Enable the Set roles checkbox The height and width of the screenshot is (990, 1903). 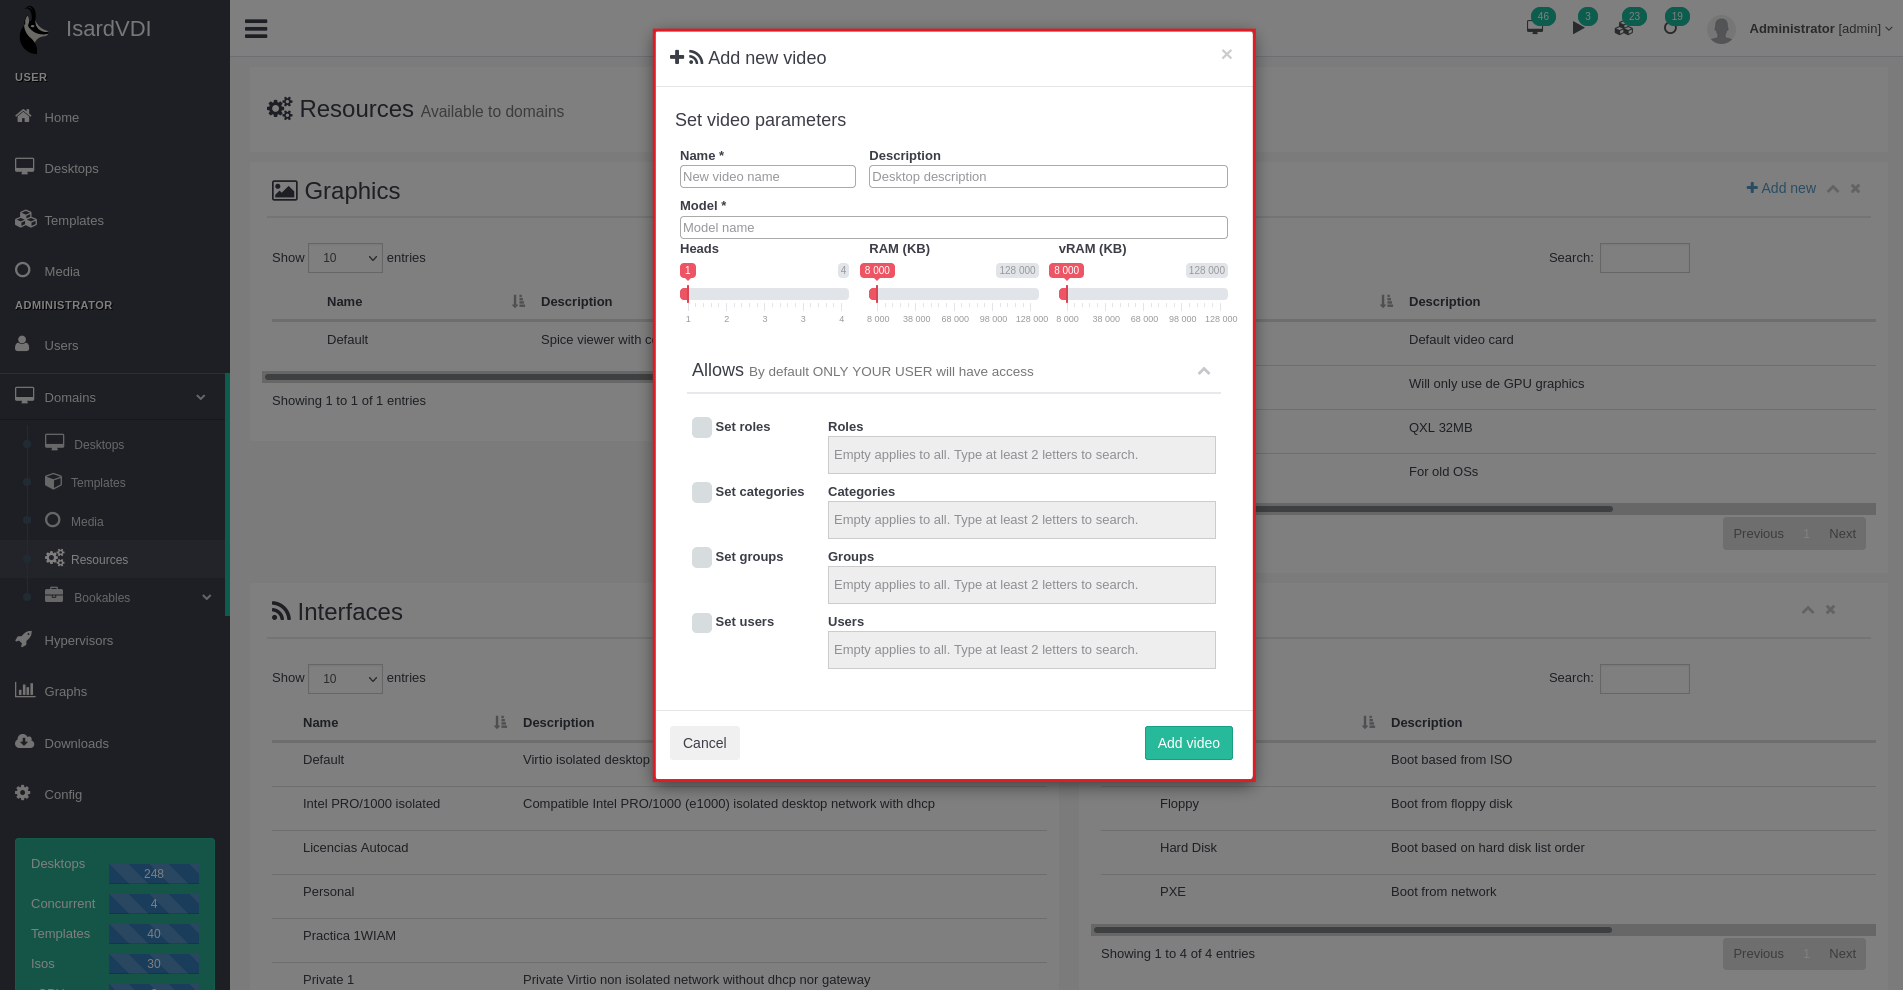coord(702,427)
